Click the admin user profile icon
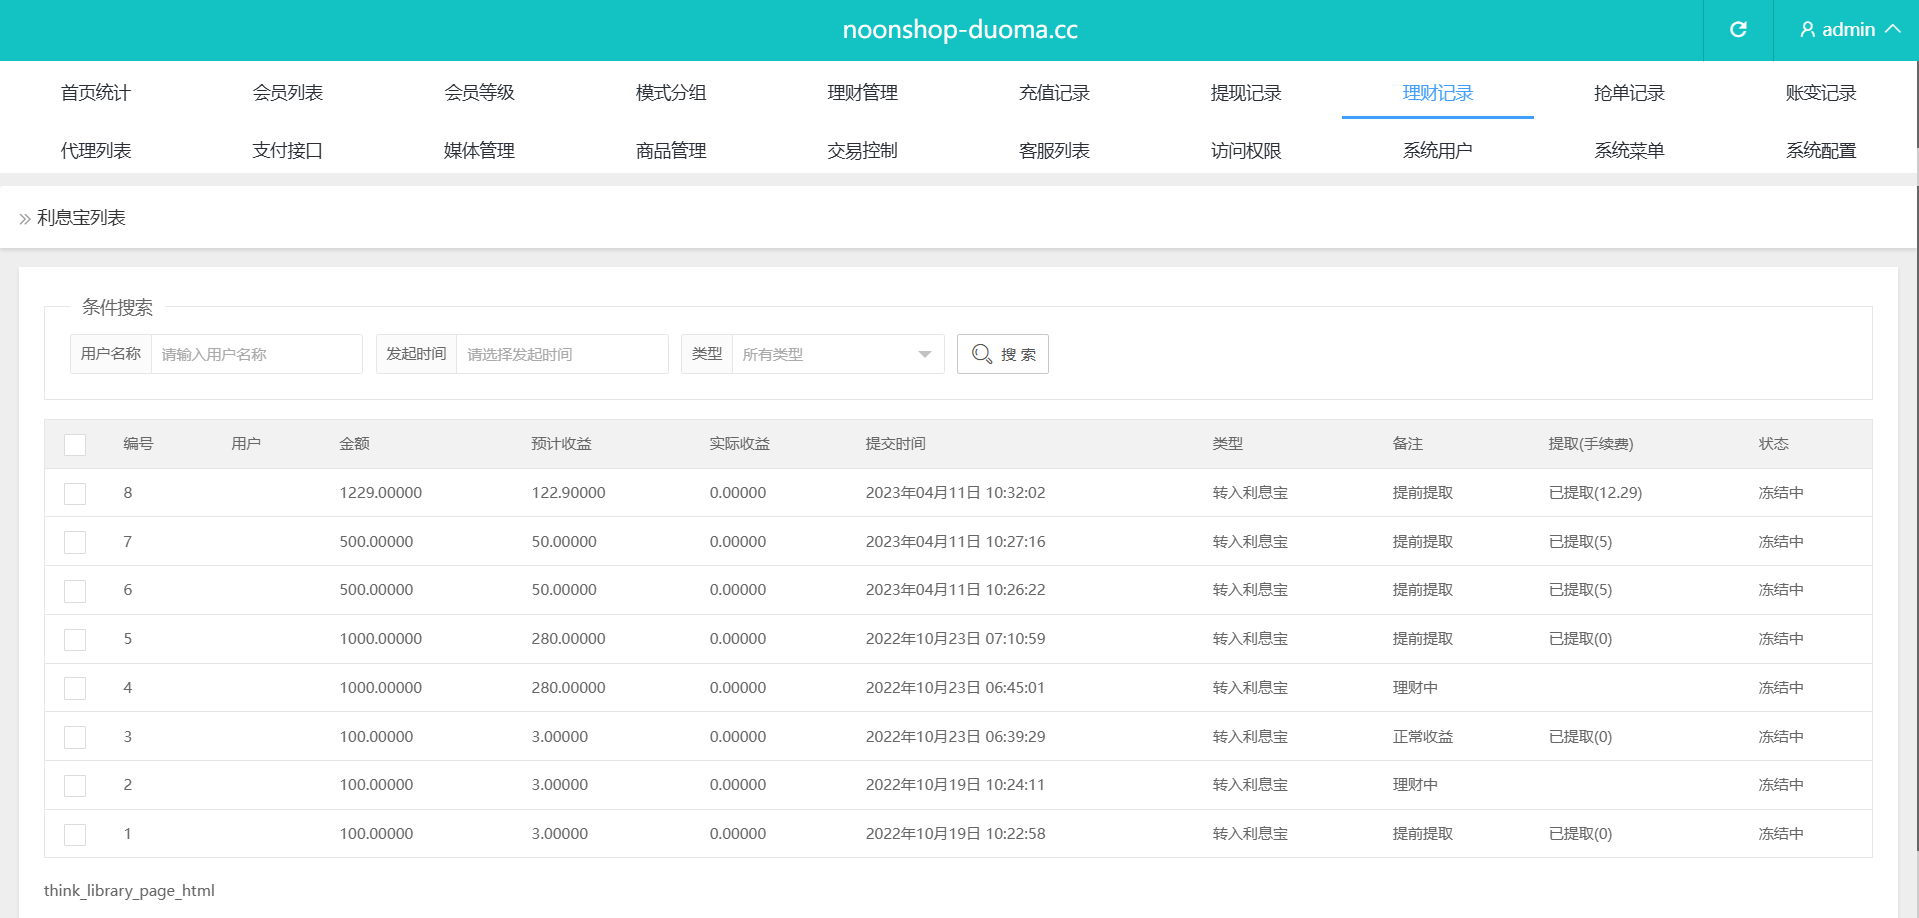Viewport: 1919px width, 918px height. click(x=1807, y=30)
